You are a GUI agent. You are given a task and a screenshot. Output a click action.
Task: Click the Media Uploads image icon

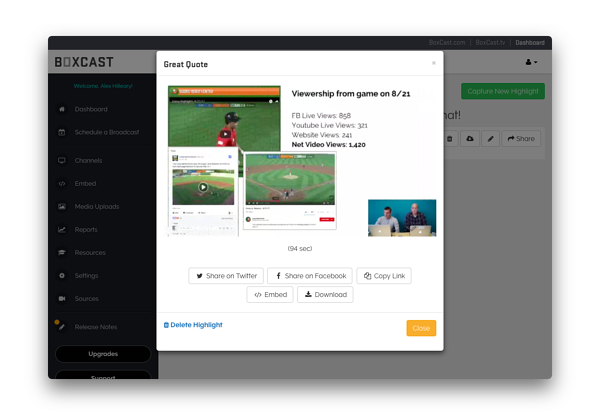(x=63, y=206)
